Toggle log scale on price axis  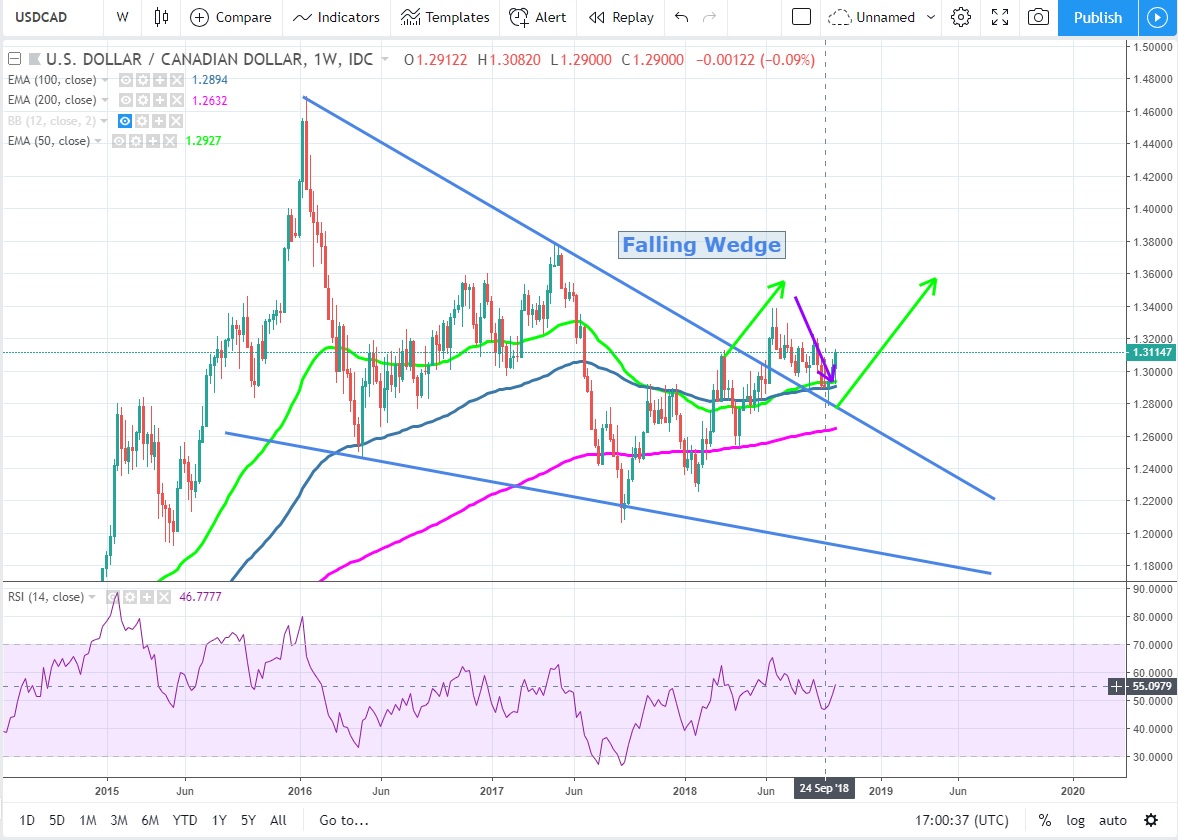[1075, 820]
